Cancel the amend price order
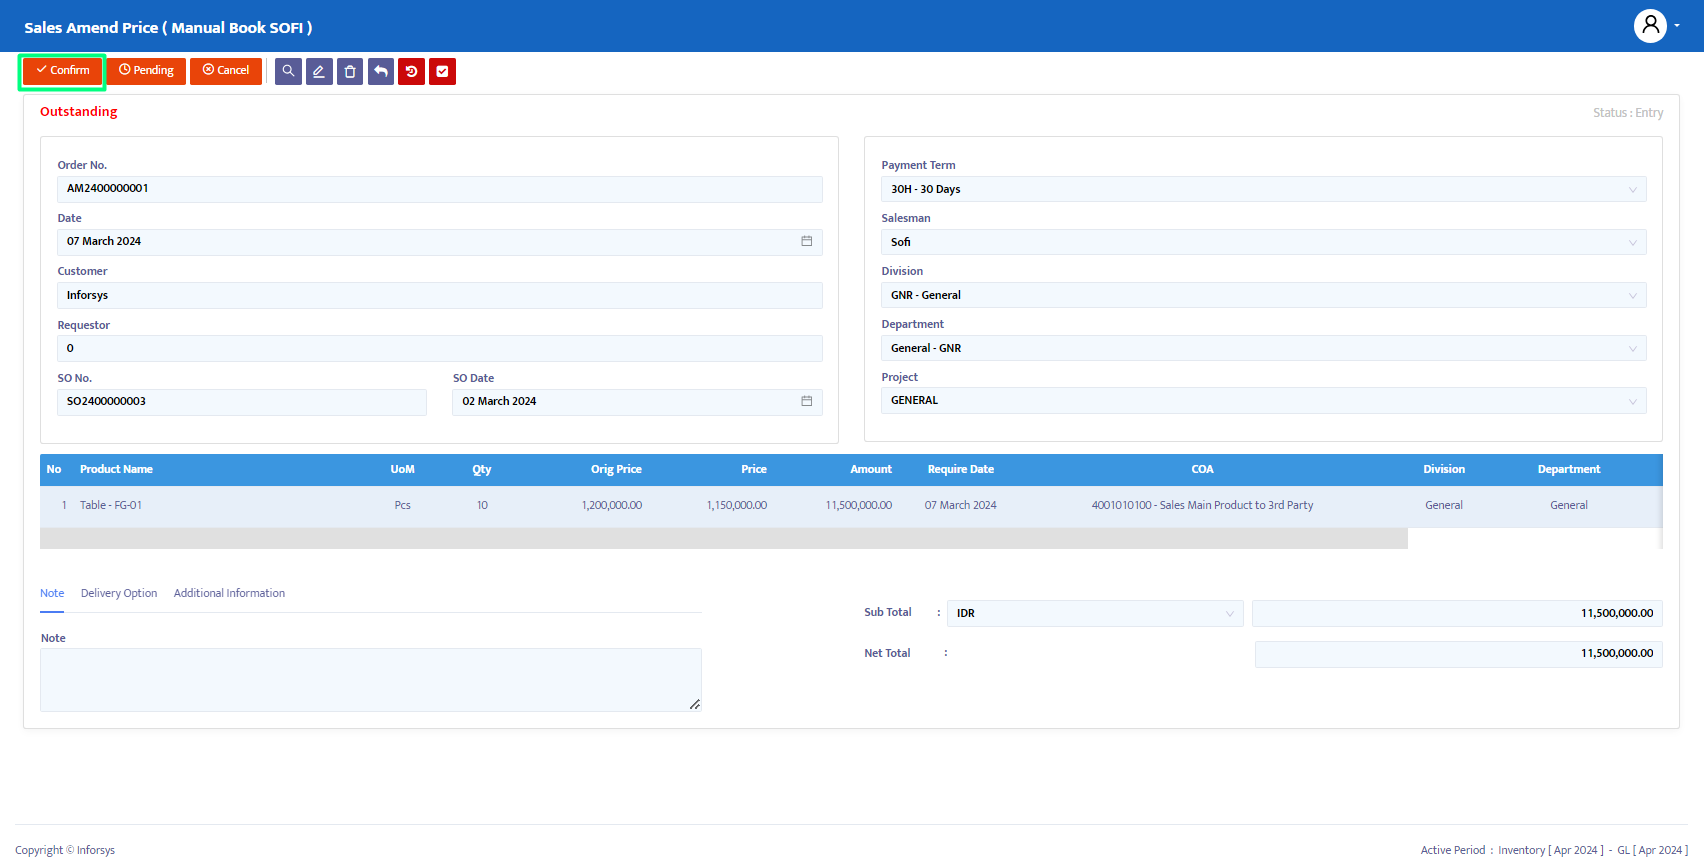The image size is (1704, 867). pyautogui.click(x=226, y=71)
